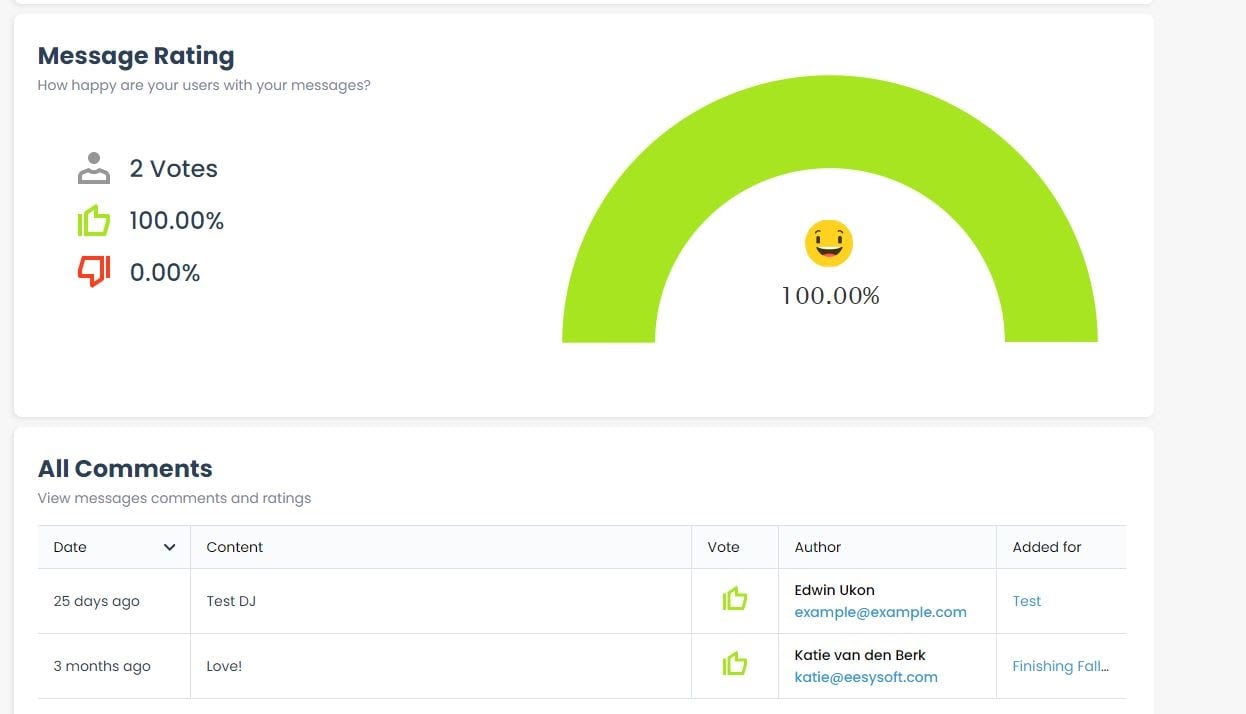Click the thumbs up vote on Test DJ row
Image resolution: width=1246 pixels, height=714 pixels.
pyautogui.click(x=735, y=600)
